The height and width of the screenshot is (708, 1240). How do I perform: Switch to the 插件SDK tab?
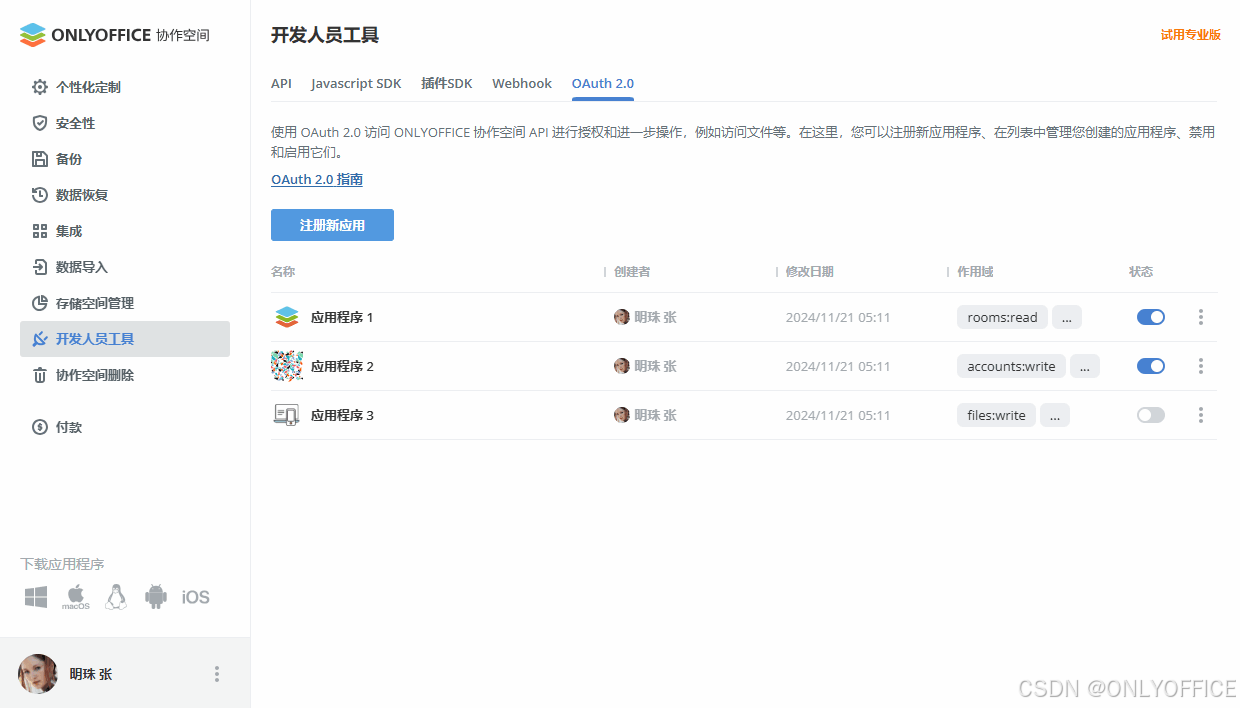click(446, 84)
